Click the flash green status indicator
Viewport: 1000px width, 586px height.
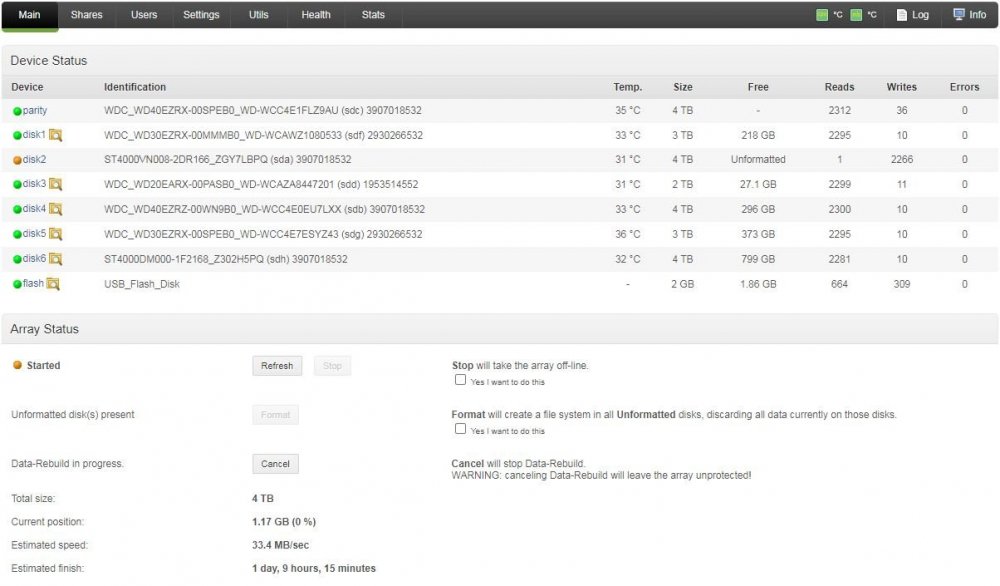click(x=17, y=284)
